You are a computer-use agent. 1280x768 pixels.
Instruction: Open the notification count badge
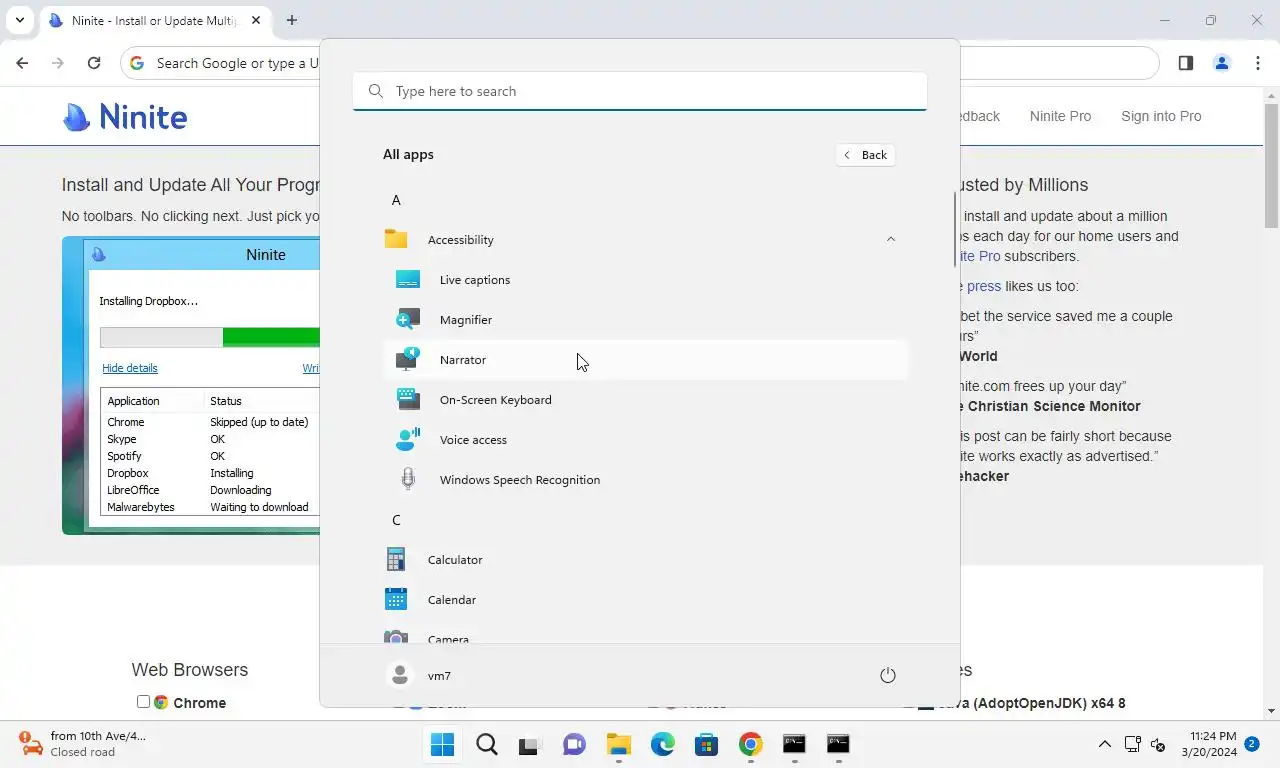click(1251, 744)
